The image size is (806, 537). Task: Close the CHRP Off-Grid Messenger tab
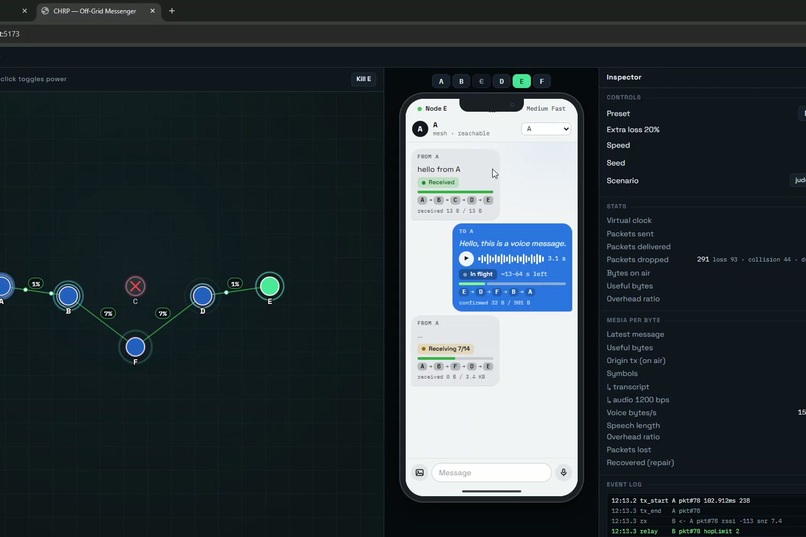coord(152,11)
